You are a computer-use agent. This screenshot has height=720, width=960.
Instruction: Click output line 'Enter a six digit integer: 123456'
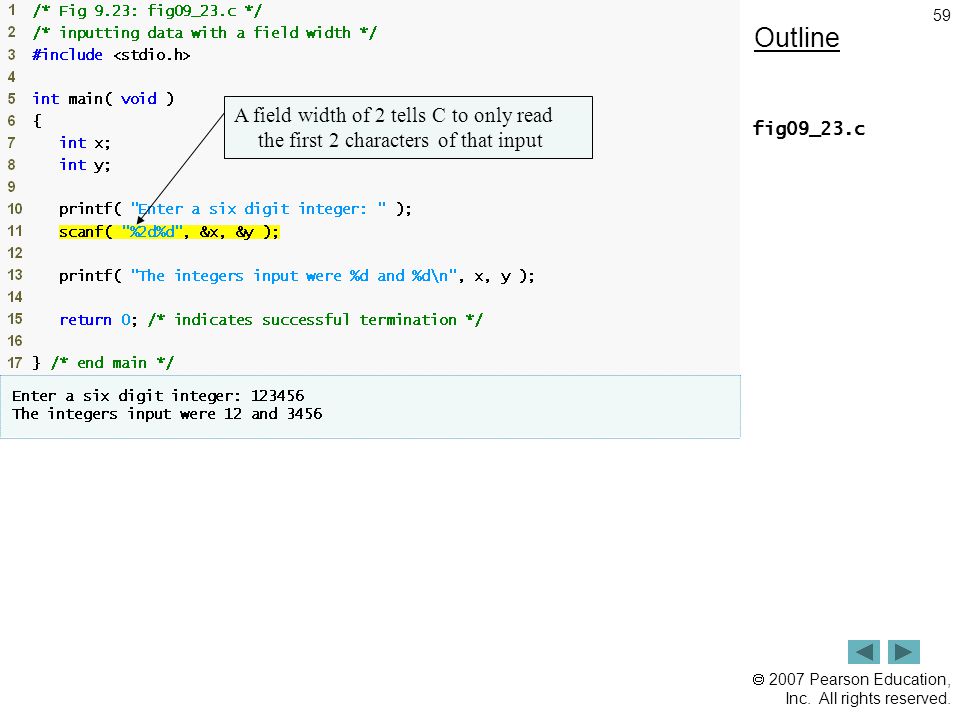point(158,396)
